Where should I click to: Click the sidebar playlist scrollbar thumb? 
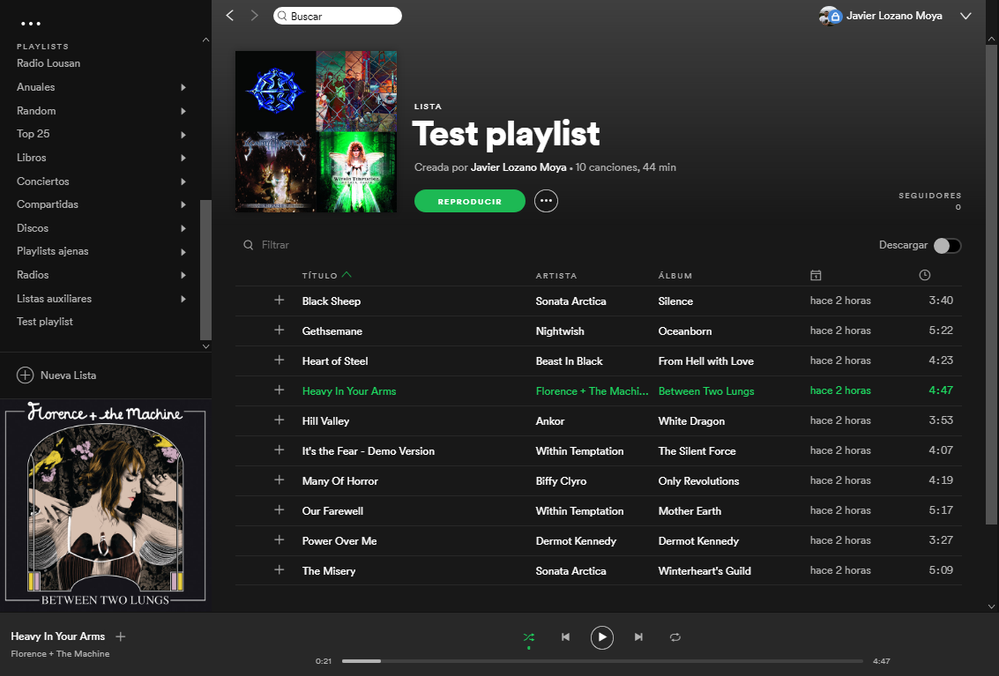(205, 270)
